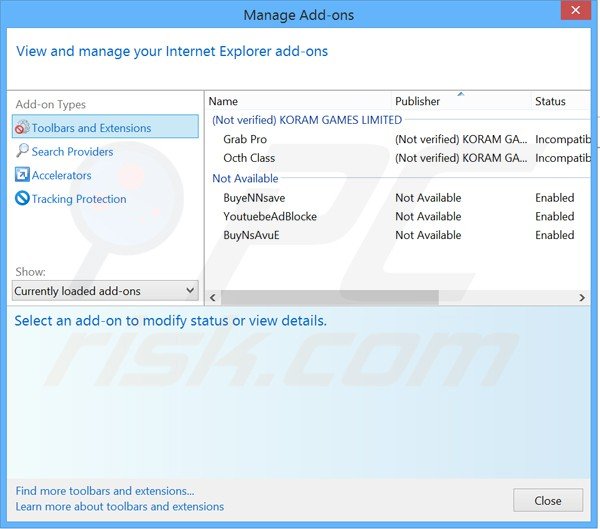Image resolution: width=600 pixels, height=529 pixels.
Task: Select the Grab Pro add-on
Action: 245,139
